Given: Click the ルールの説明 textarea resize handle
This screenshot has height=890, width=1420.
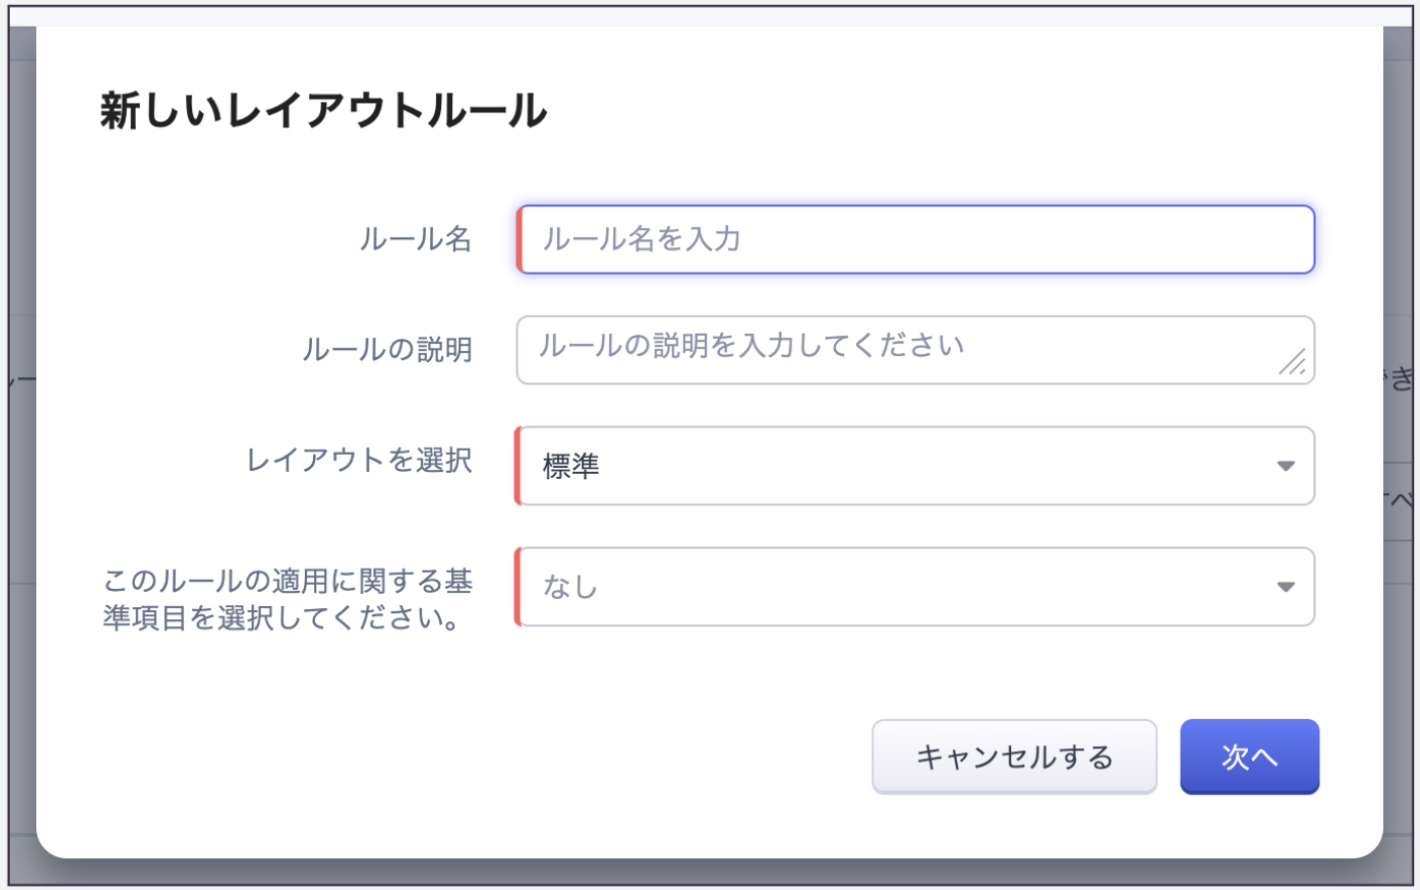Looking at the screenshot, I should [x=1293, y=362].
